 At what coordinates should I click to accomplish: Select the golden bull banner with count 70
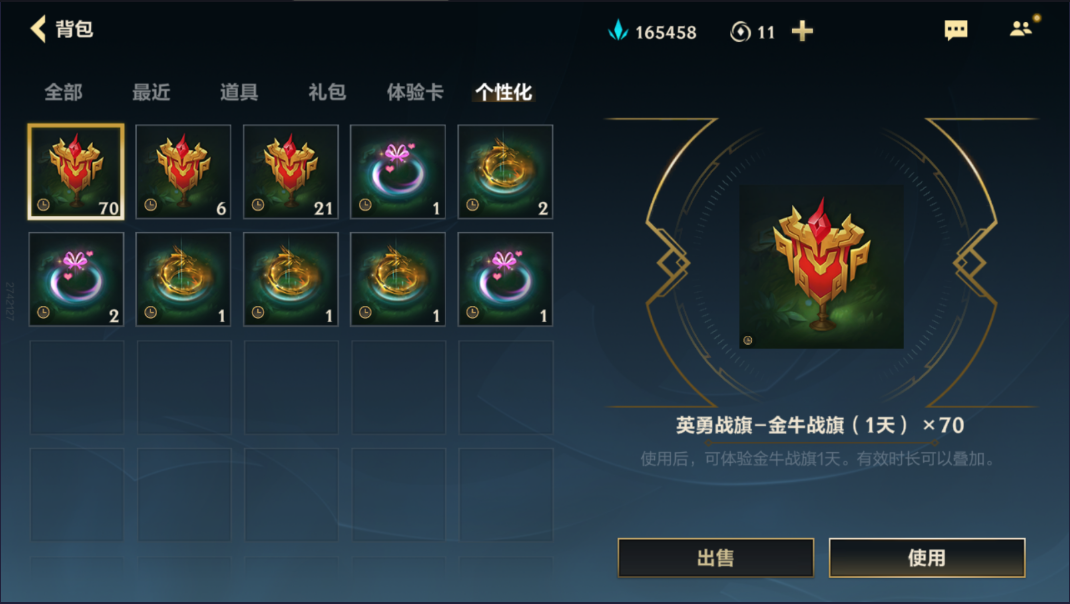click(x=76, y=172)
